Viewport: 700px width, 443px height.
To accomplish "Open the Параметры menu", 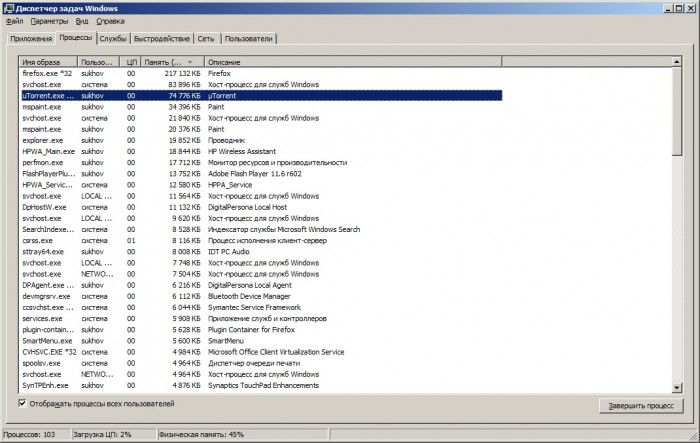I will [x=49, y=21].
